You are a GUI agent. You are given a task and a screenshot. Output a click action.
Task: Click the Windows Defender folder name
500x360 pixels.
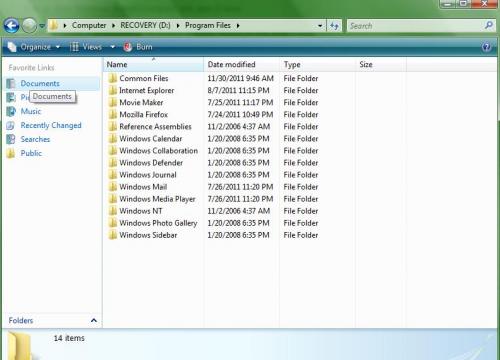[x=151, y=163]
